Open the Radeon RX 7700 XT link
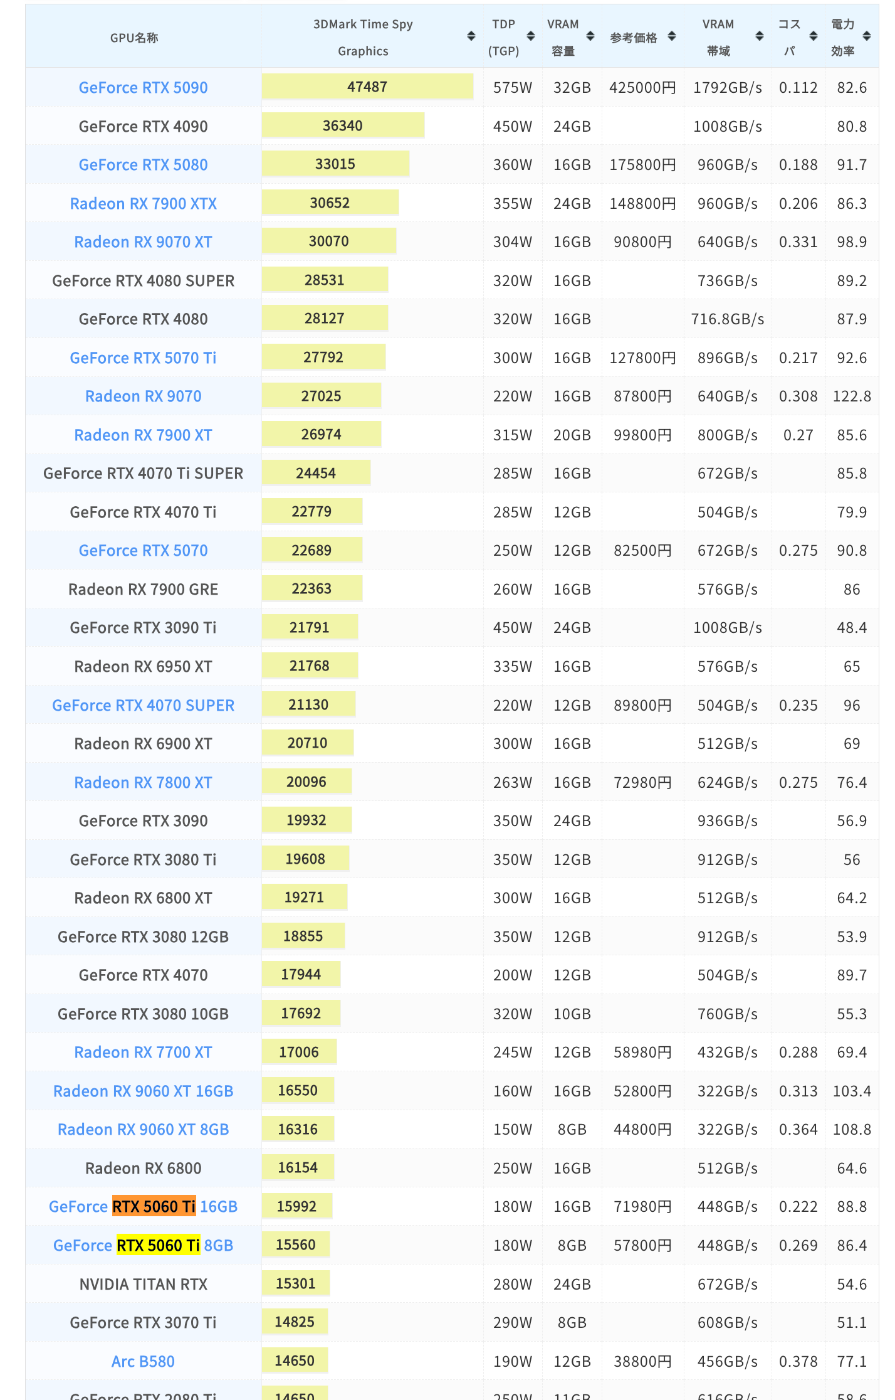This screenshot has height=1400, width=895. tap(143, 1052)
